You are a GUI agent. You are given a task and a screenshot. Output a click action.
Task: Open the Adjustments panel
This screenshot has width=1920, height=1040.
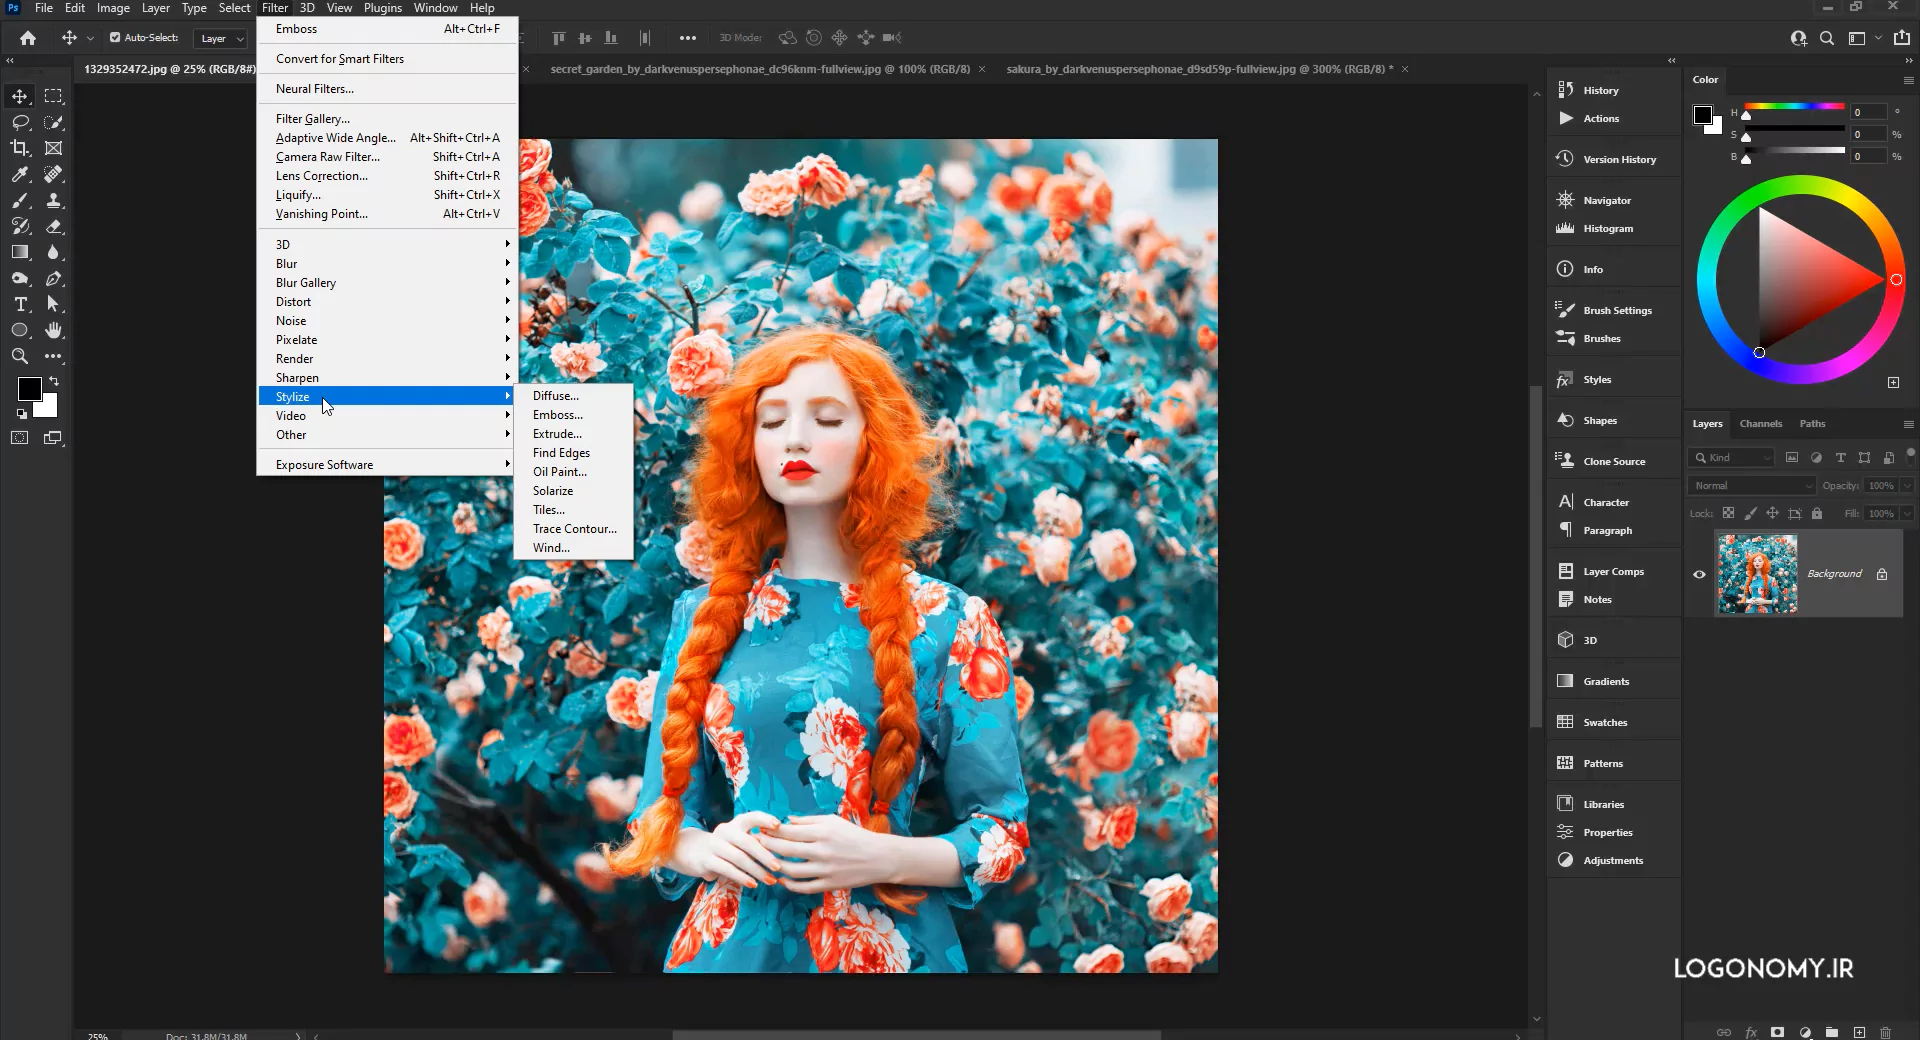coord(1614,860)
